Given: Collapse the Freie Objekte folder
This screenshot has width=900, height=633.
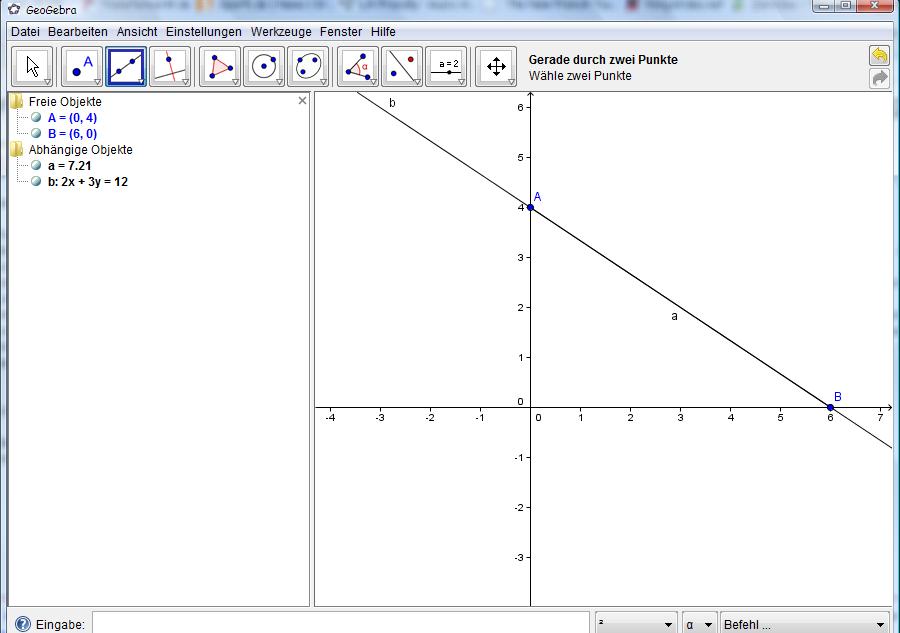Looking at the screenshot, I should coord(16,101).
